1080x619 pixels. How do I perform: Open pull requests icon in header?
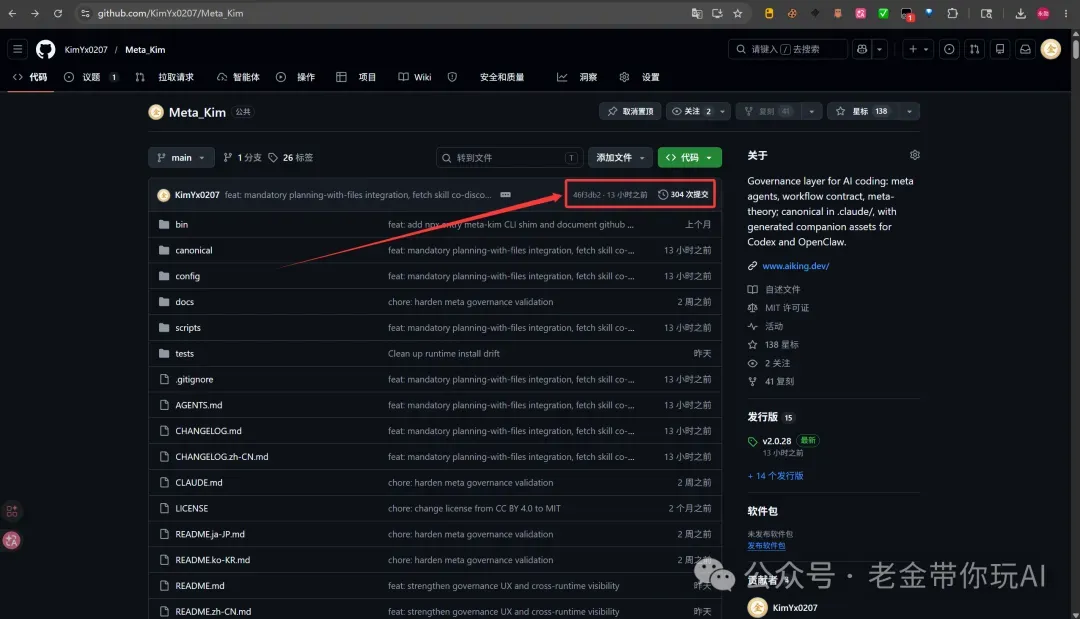click(x=975, y=50)
